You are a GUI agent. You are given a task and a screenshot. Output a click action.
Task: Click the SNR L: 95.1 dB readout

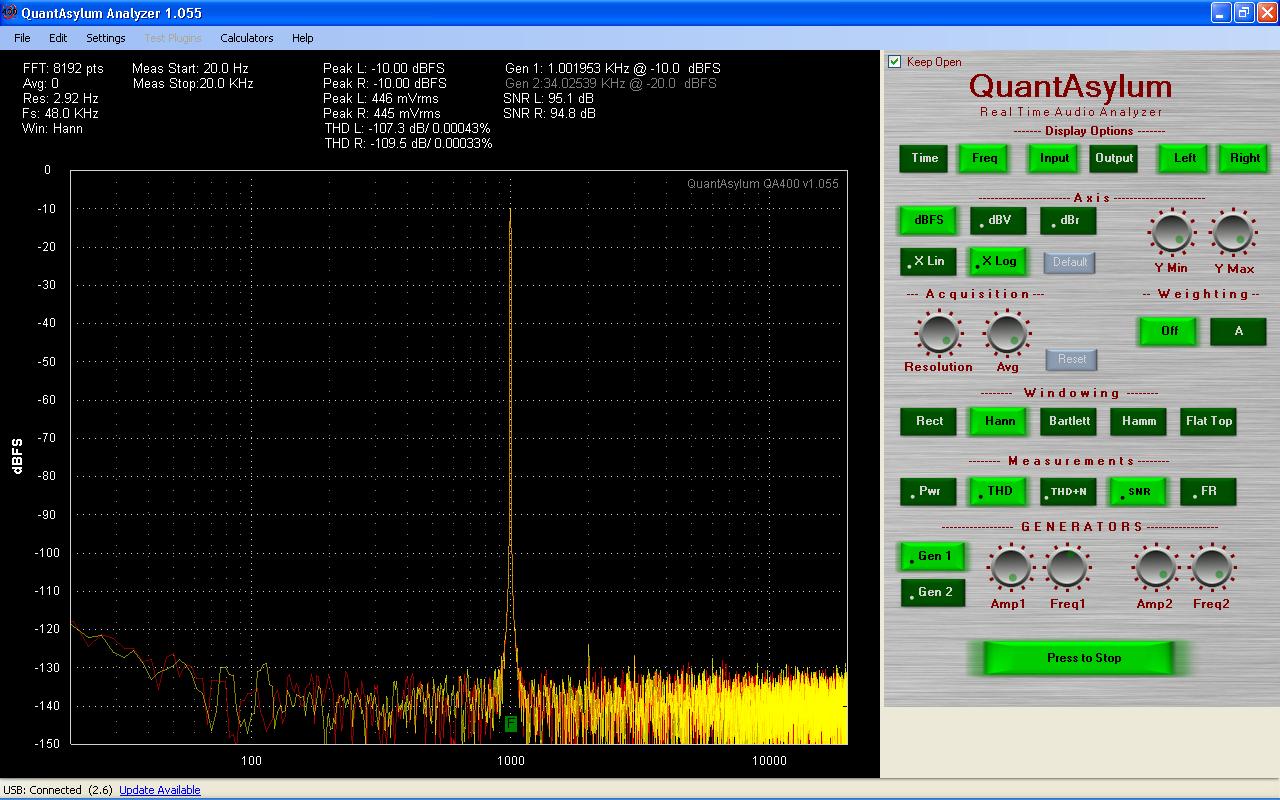[x=549, y=98]
